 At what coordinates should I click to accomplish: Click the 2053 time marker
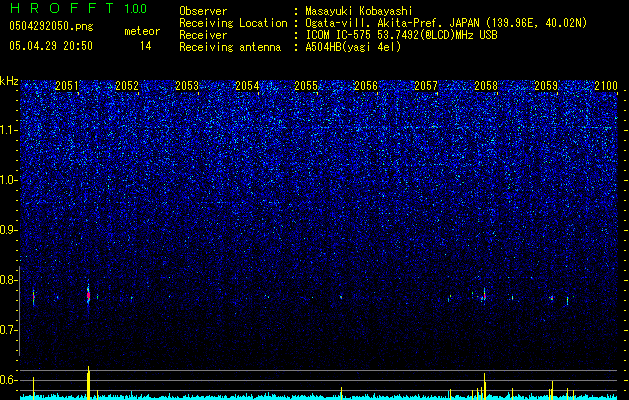(187, 86)
